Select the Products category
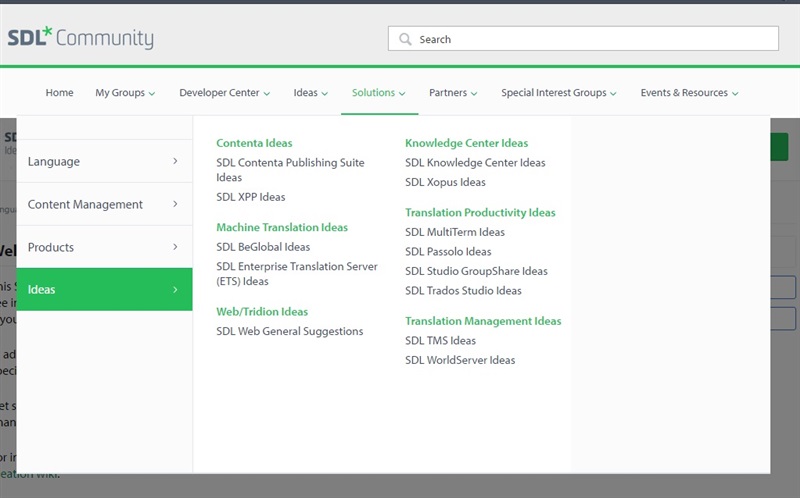This screenshot has width=800, height=498. pyautogui.click(x=105, y=247)
